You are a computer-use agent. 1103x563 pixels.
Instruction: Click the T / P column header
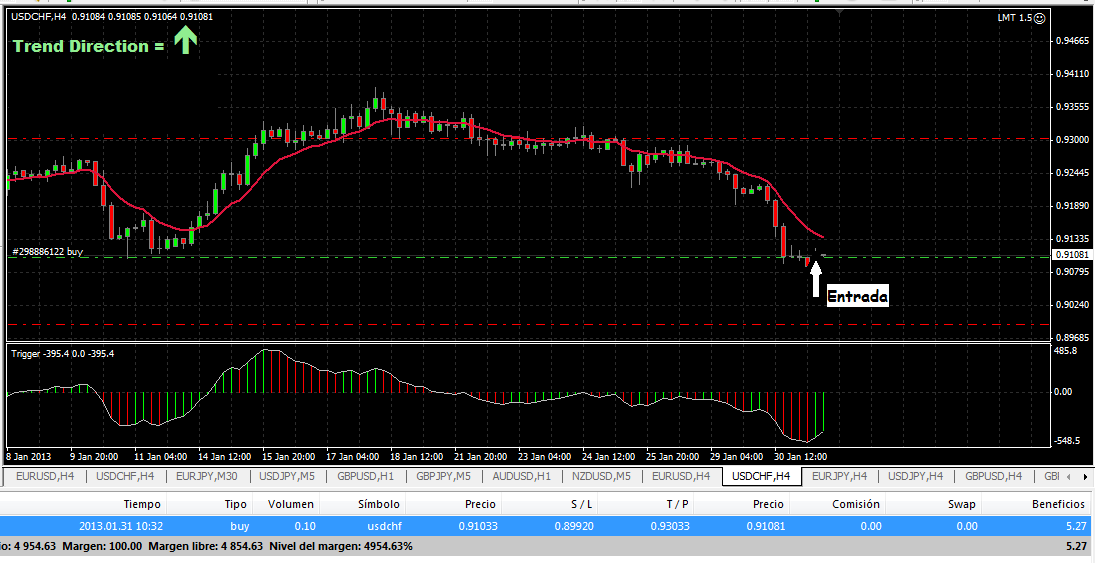tap(677, 504)
